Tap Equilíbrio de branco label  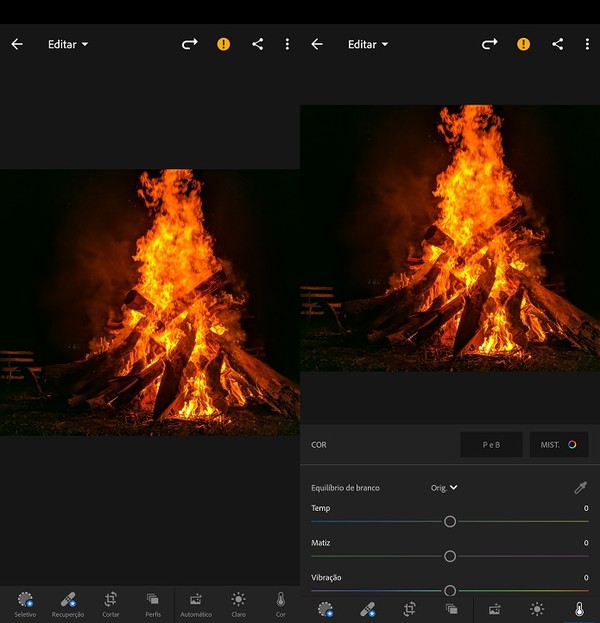(345, 488)
